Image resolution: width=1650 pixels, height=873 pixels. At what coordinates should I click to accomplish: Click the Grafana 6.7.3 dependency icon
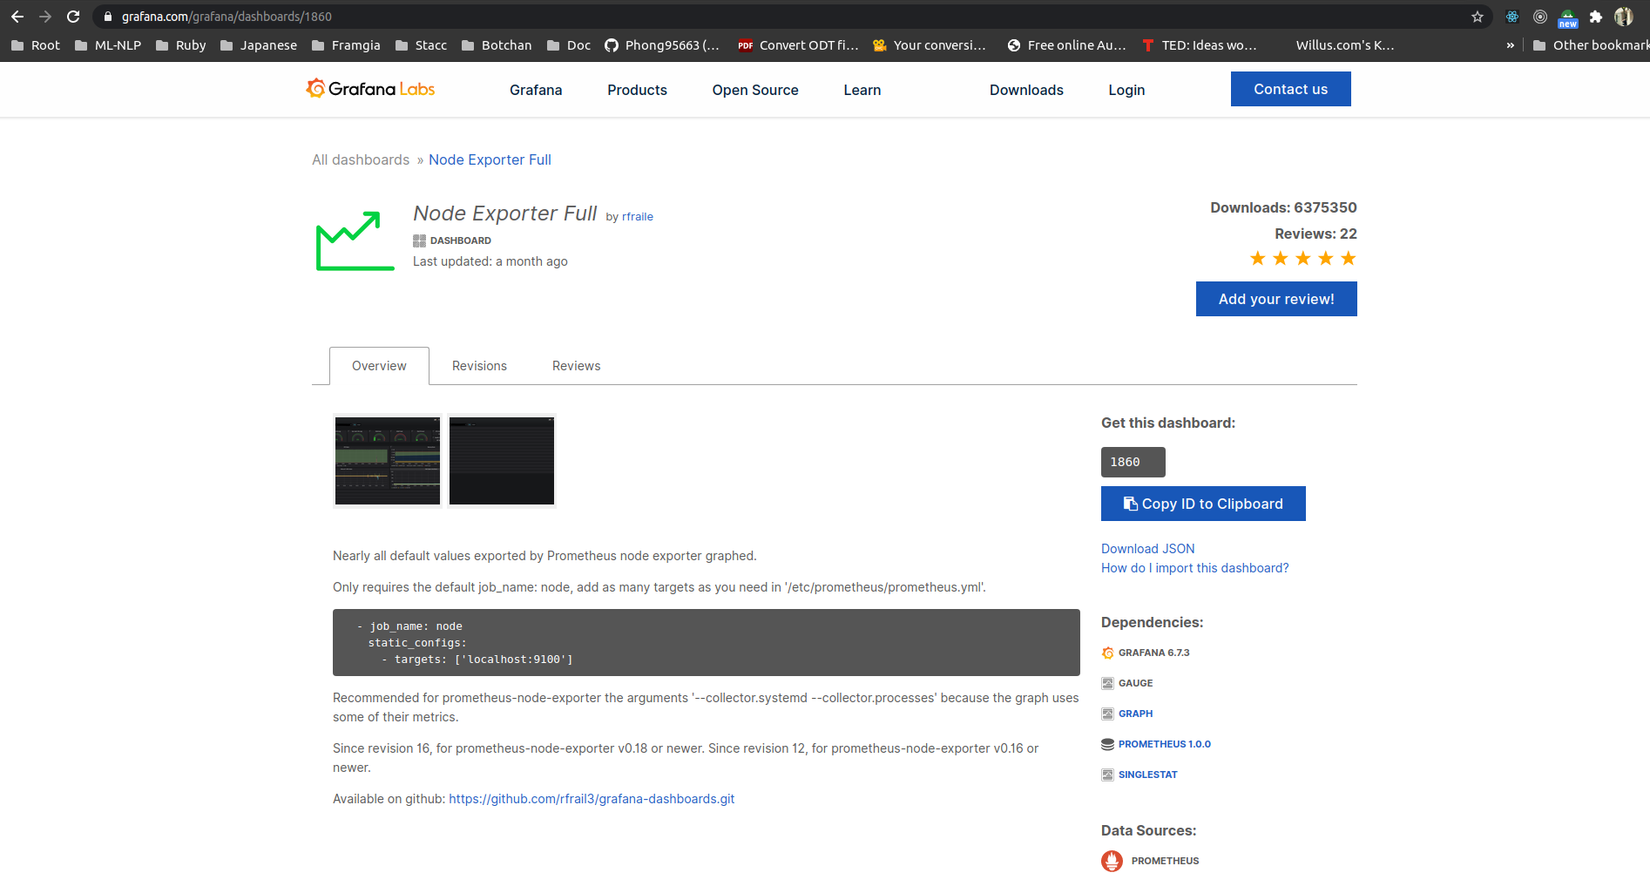[1107, 653]
